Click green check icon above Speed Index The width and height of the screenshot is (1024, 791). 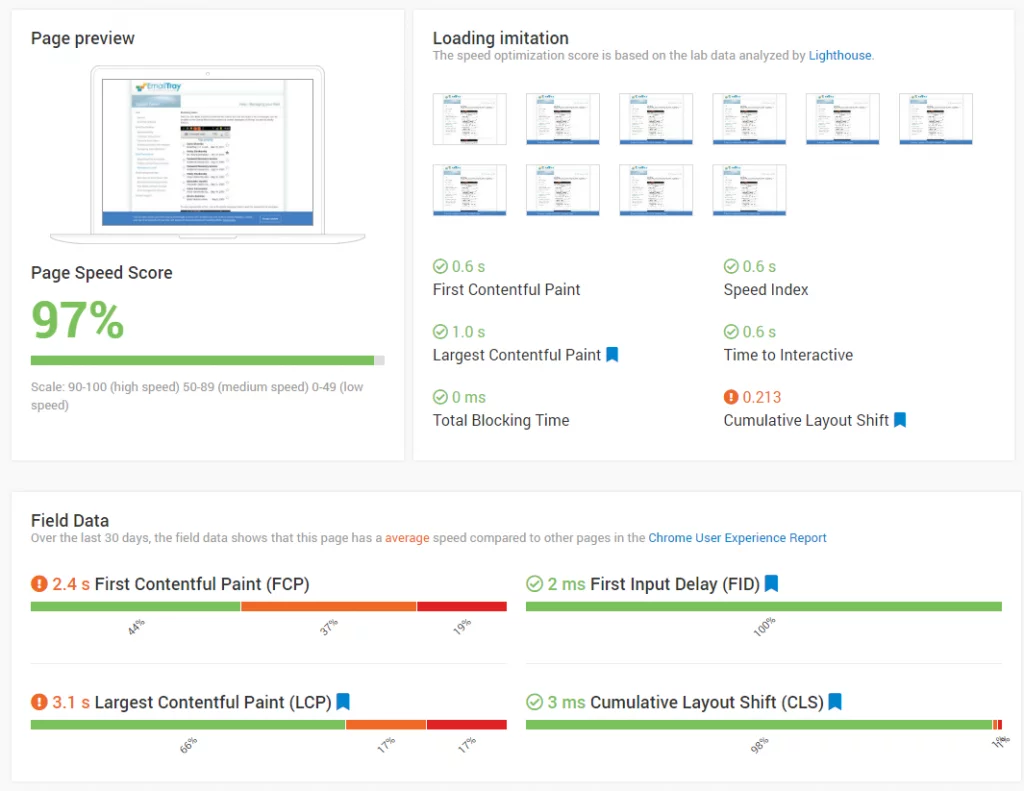[731, 267]
